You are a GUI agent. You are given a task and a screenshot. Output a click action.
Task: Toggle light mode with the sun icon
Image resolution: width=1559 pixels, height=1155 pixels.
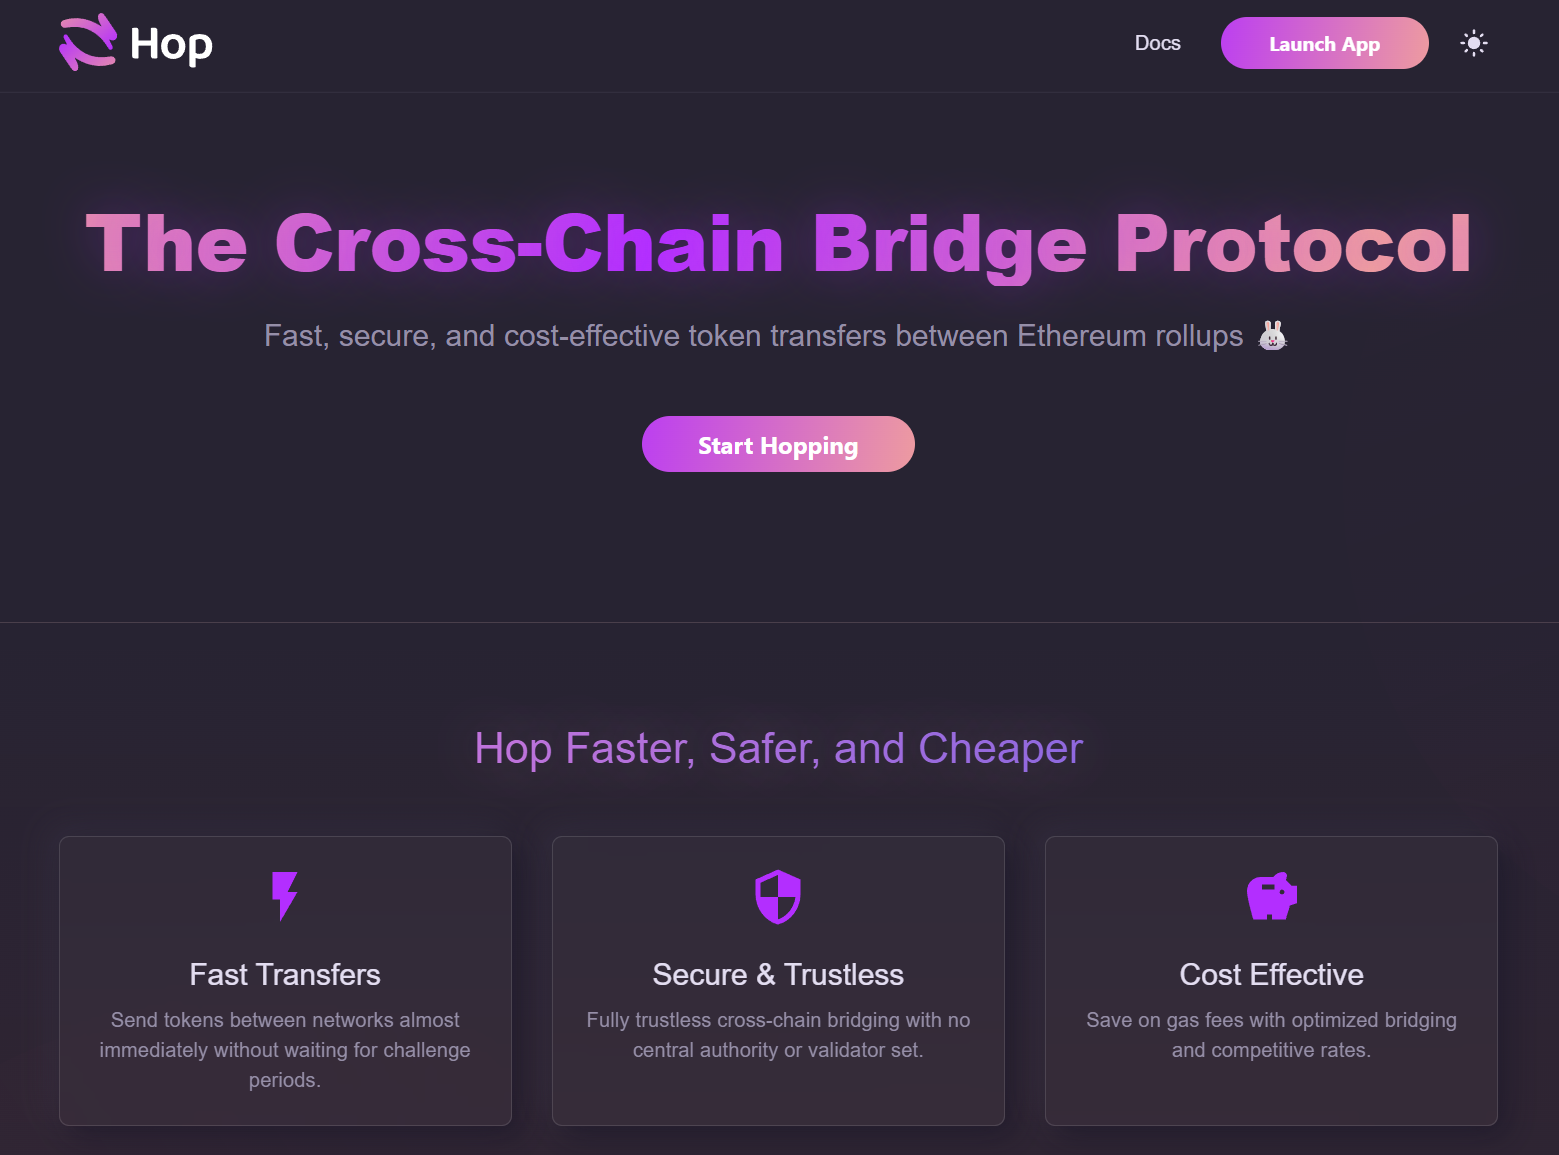(1473, 43)
